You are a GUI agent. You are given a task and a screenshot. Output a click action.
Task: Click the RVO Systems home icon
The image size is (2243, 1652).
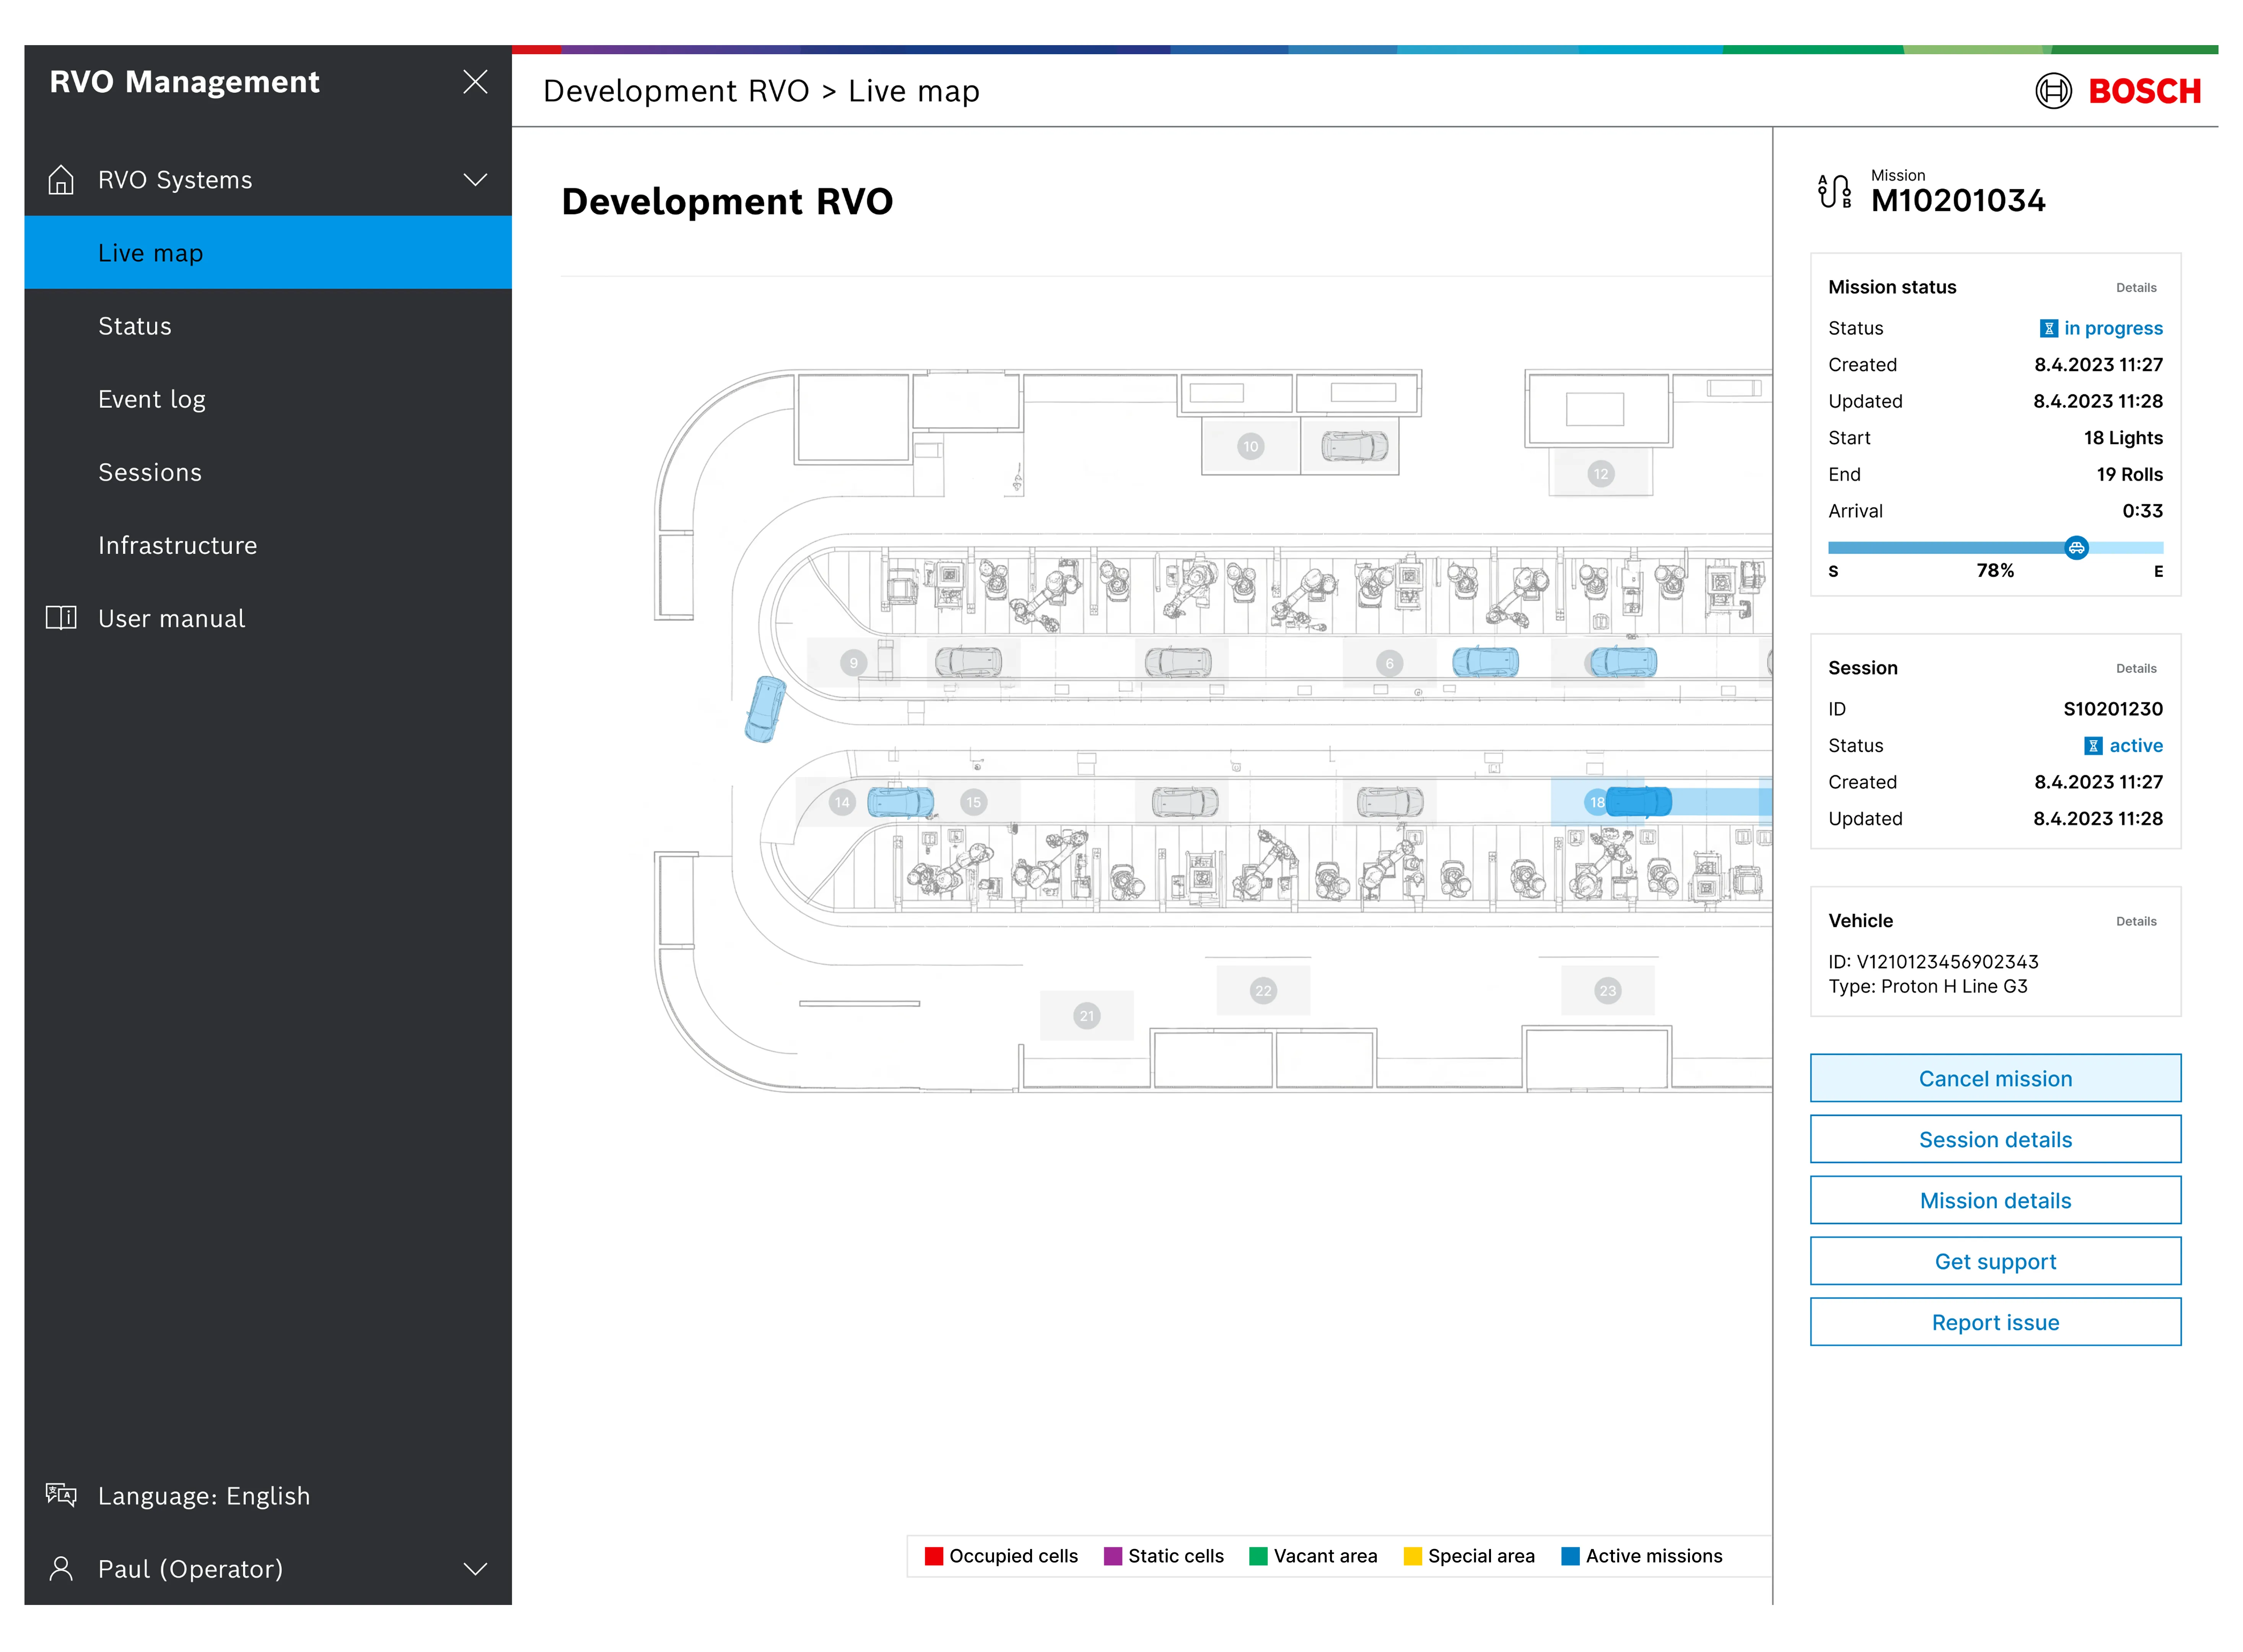pos(61,180)
